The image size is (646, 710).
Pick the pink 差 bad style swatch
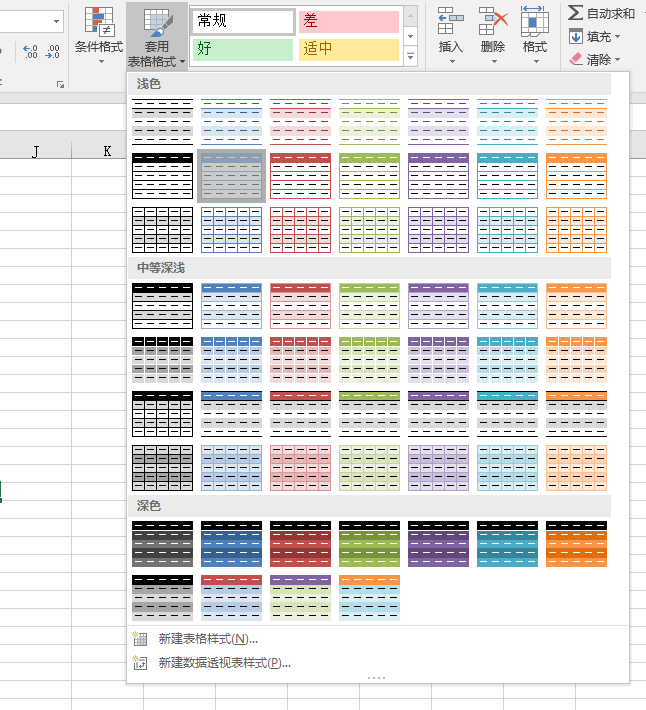(x=347, y=21)
